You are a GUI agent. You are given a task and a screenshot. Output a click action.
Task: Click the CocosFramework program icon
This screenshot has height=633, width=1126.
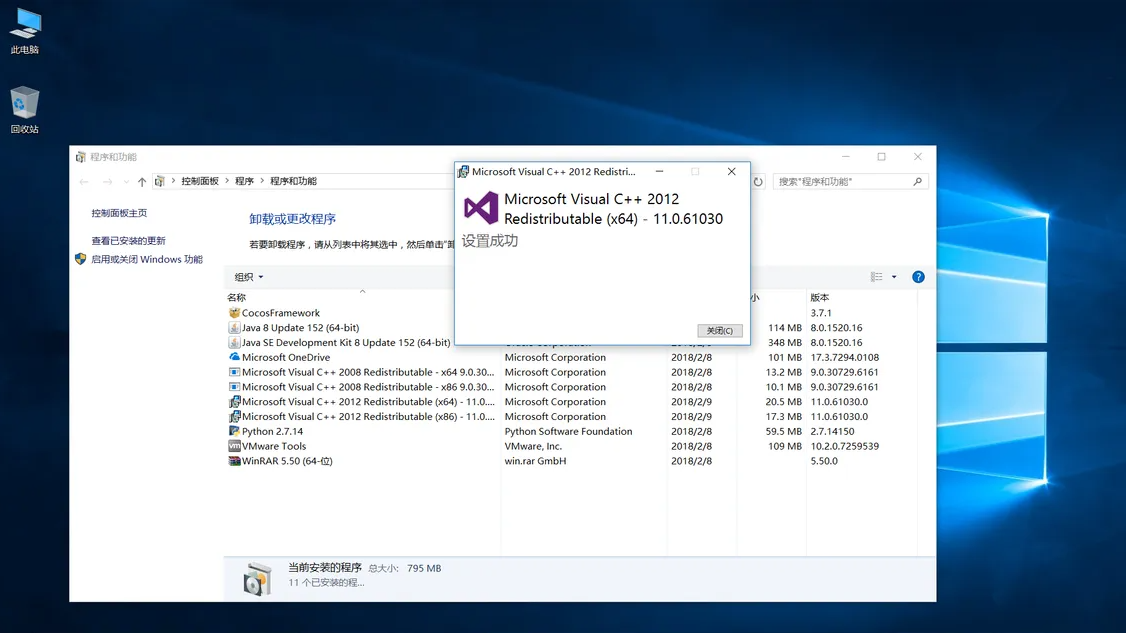coord(234,313)
